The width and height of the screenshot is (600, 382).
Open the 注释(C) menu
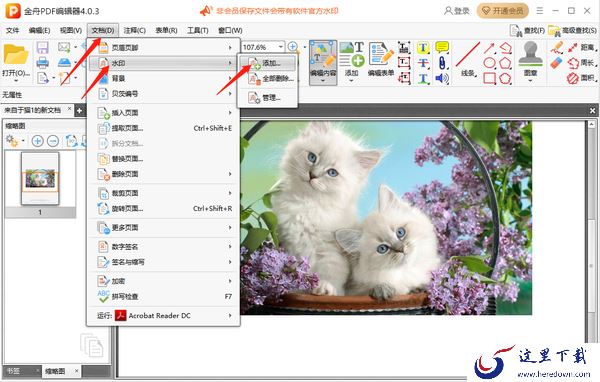click(135, 30)
